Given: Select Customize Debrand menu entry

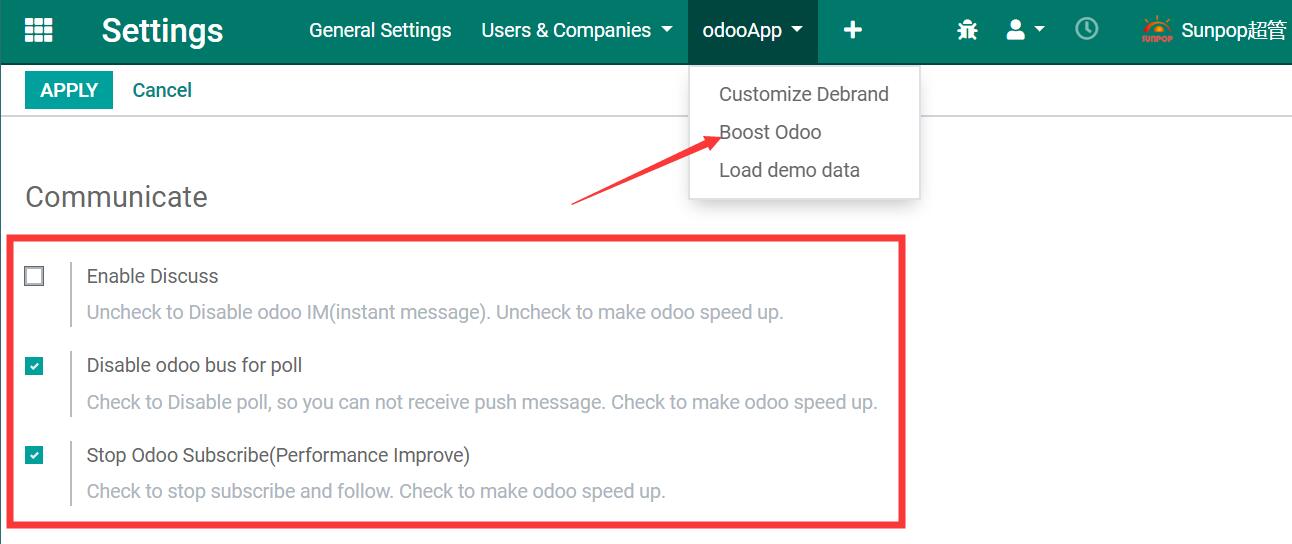Looking at the screenshot, I should coord(804,94).
